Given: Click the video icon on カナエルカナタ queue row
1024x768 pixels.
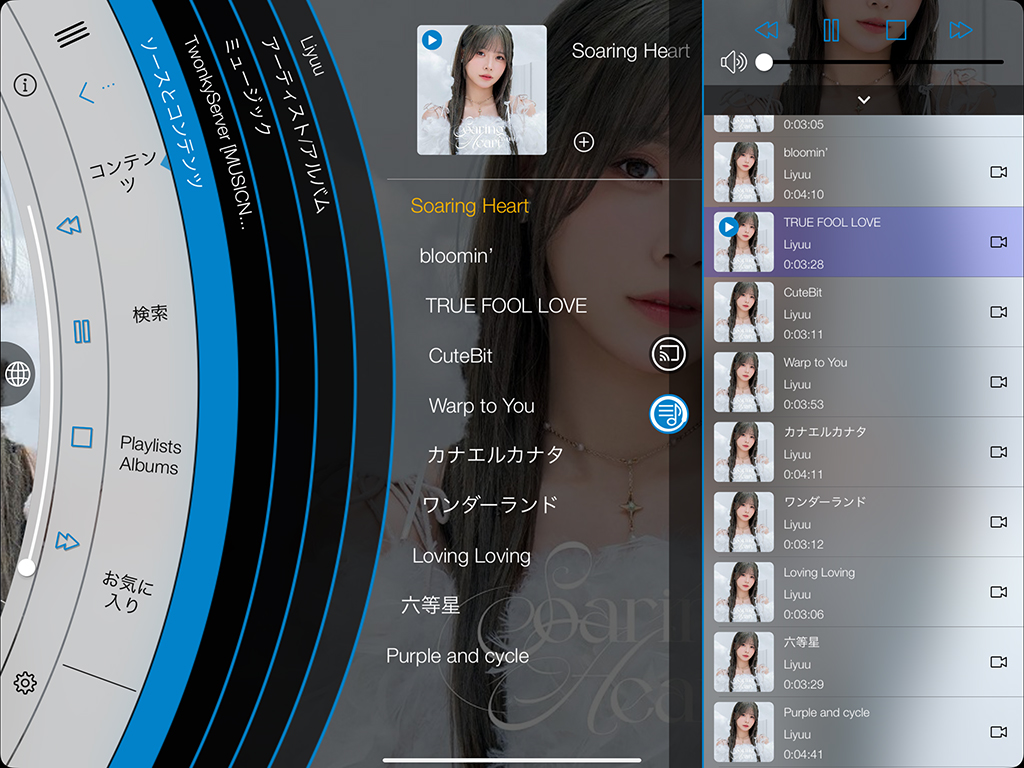Looking at the screenshot, I should (999, 451).
